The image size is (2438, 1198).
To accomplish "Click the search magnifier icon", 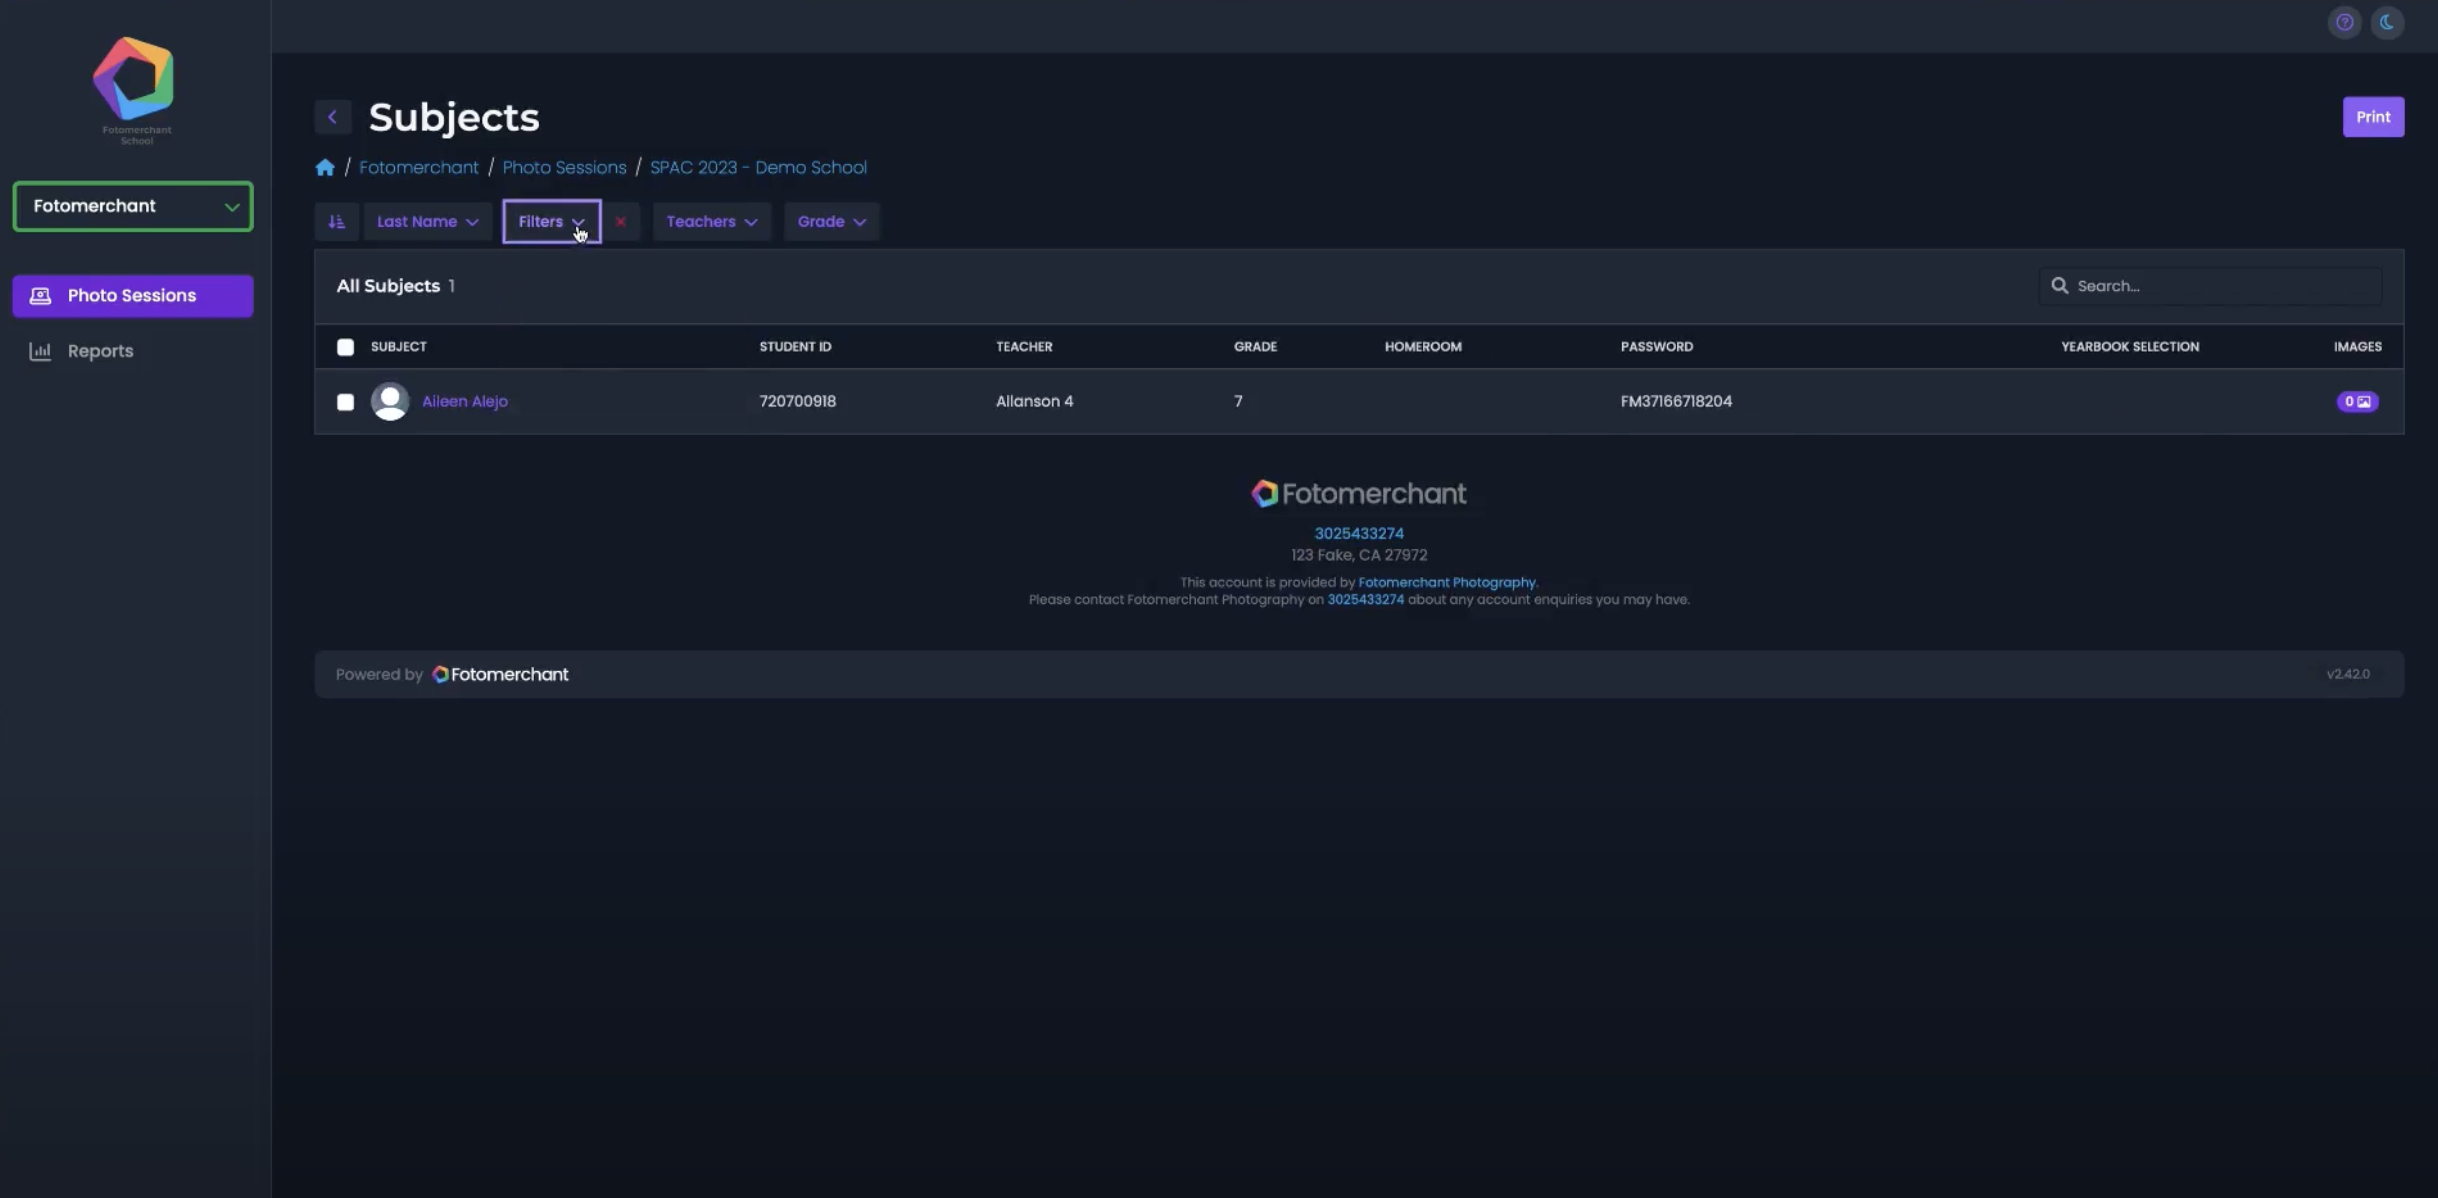I will coord(2059,286).
